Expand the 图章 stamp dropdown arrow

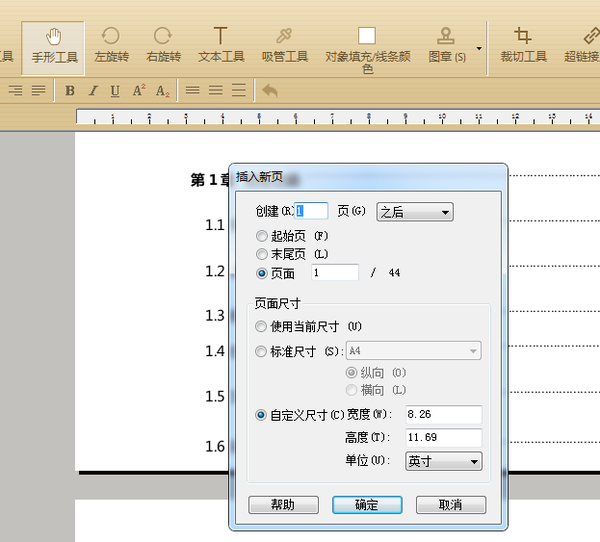[479, 49]
